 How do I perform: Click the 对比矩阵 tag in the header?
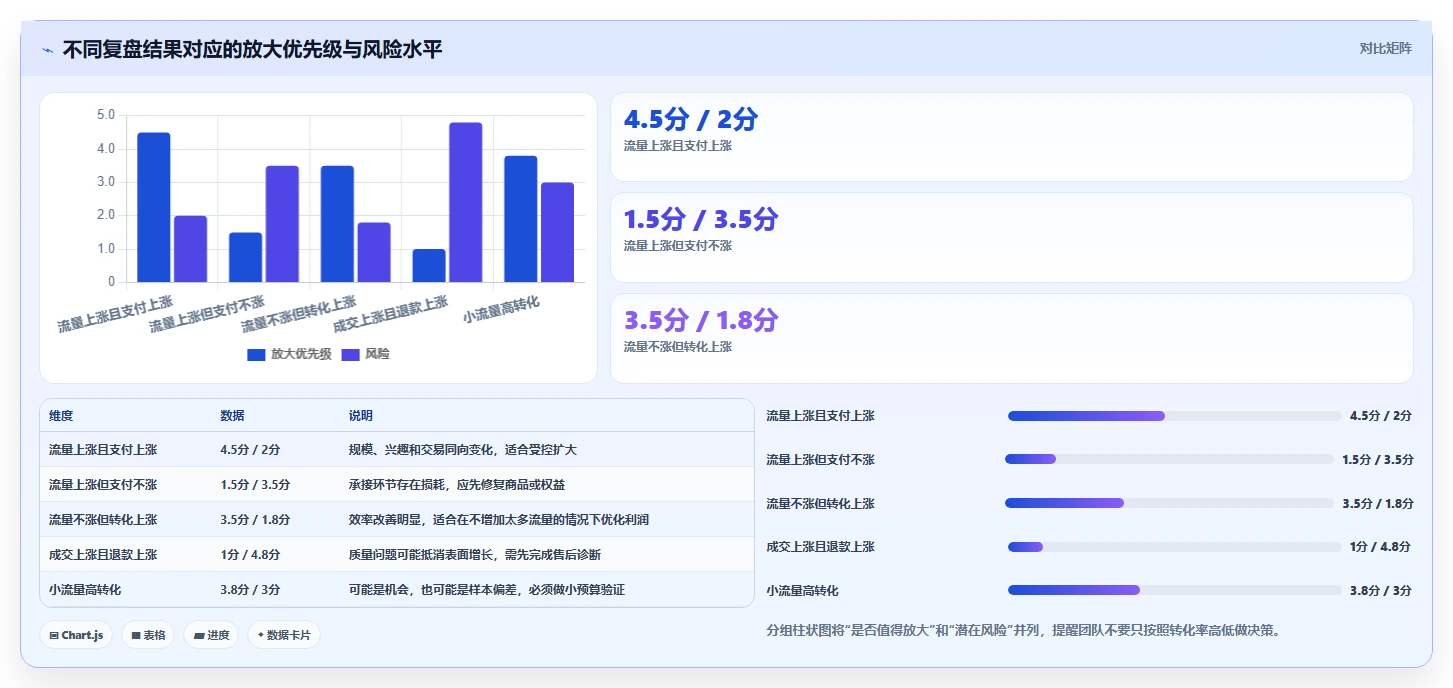pyautogui.click(x=1385, y=48)
